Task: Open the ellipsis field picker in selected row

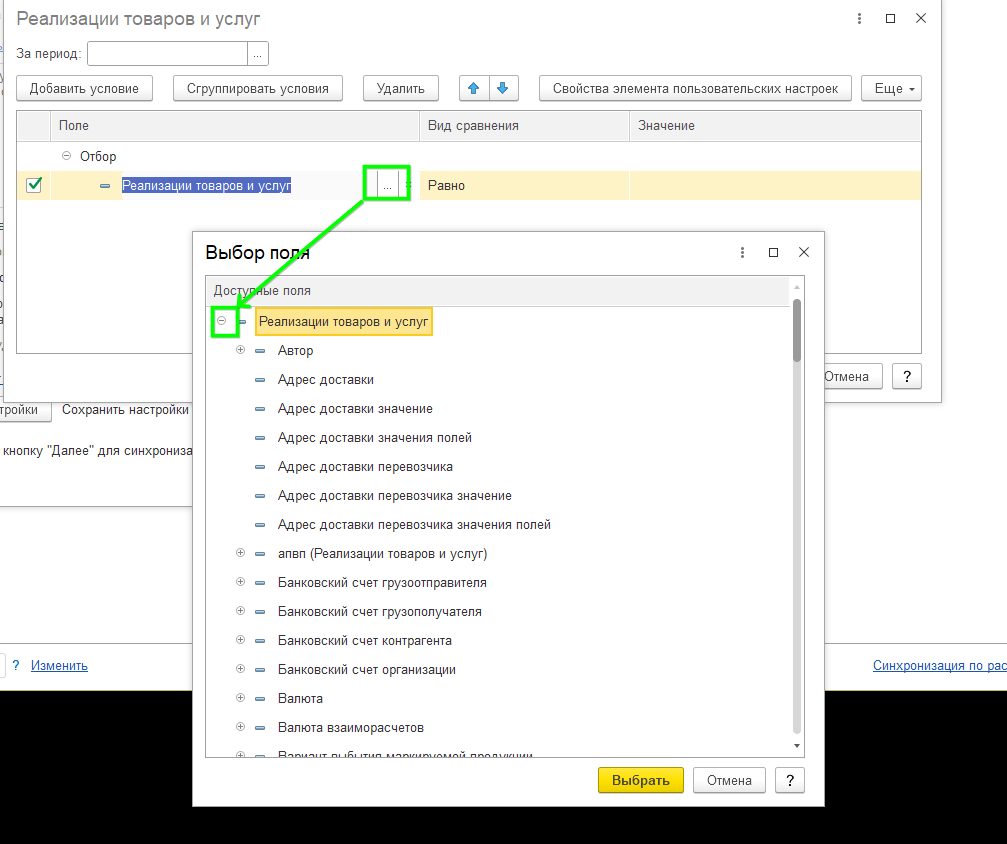Action: tap(386, 185)
